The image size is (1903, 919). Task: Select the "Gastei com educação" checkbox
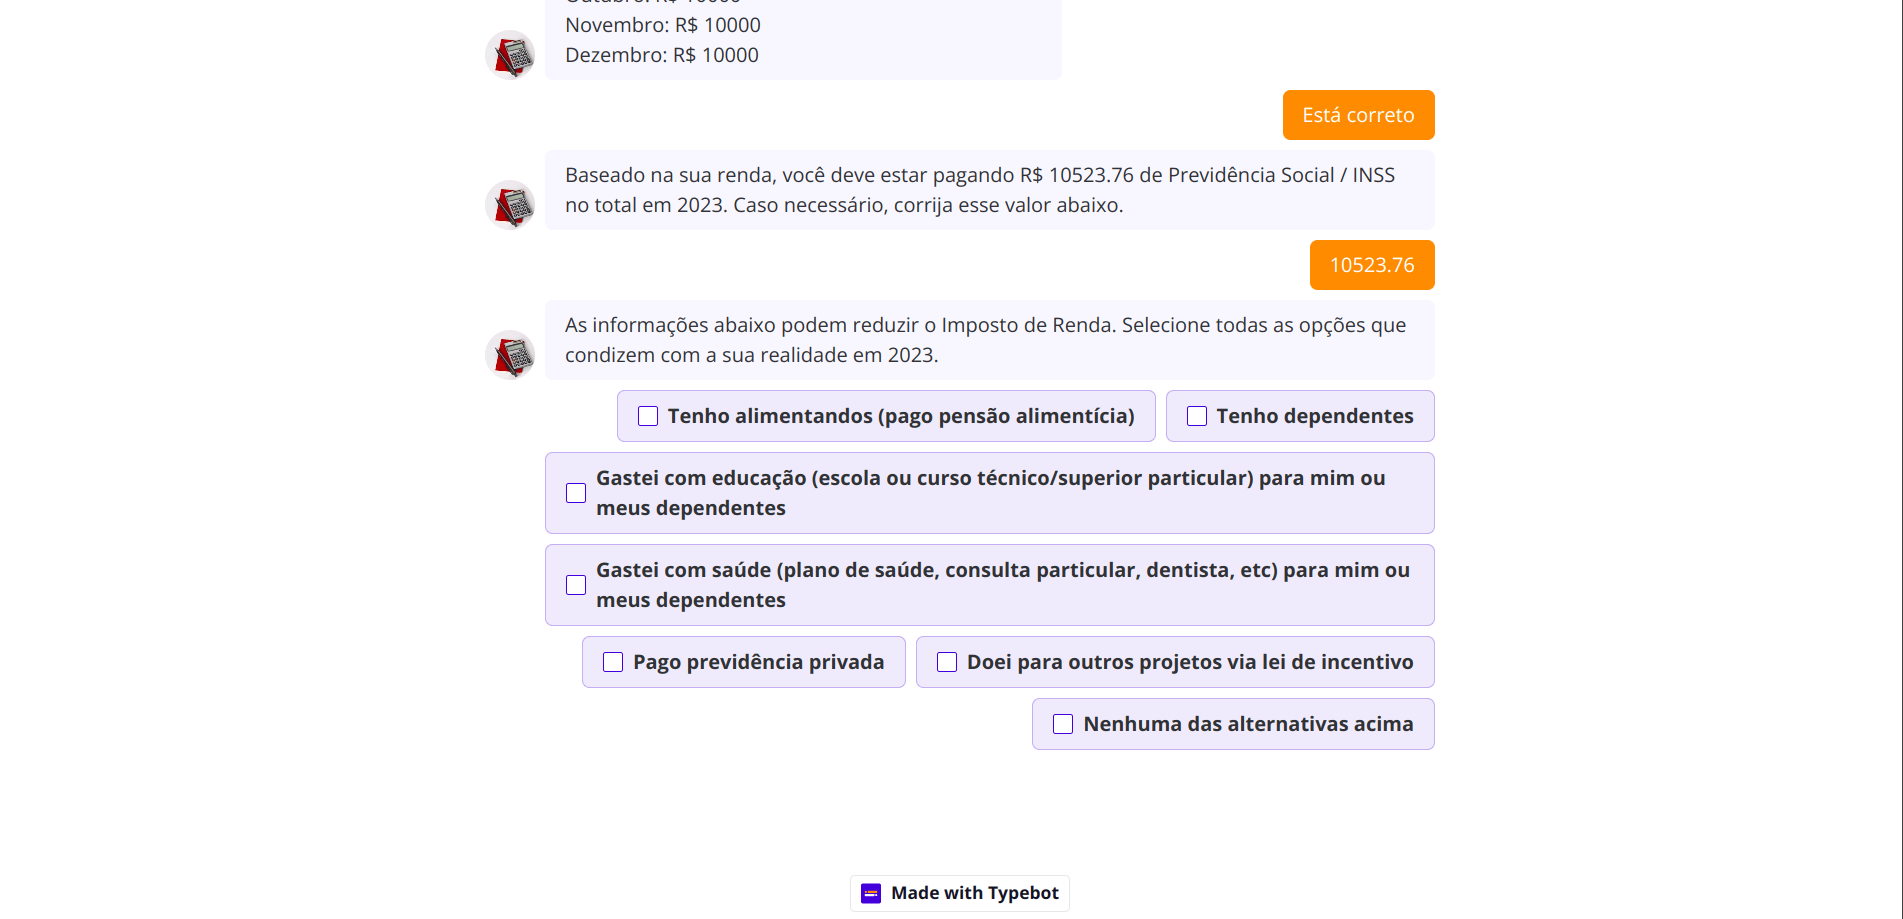click(576, 493)
